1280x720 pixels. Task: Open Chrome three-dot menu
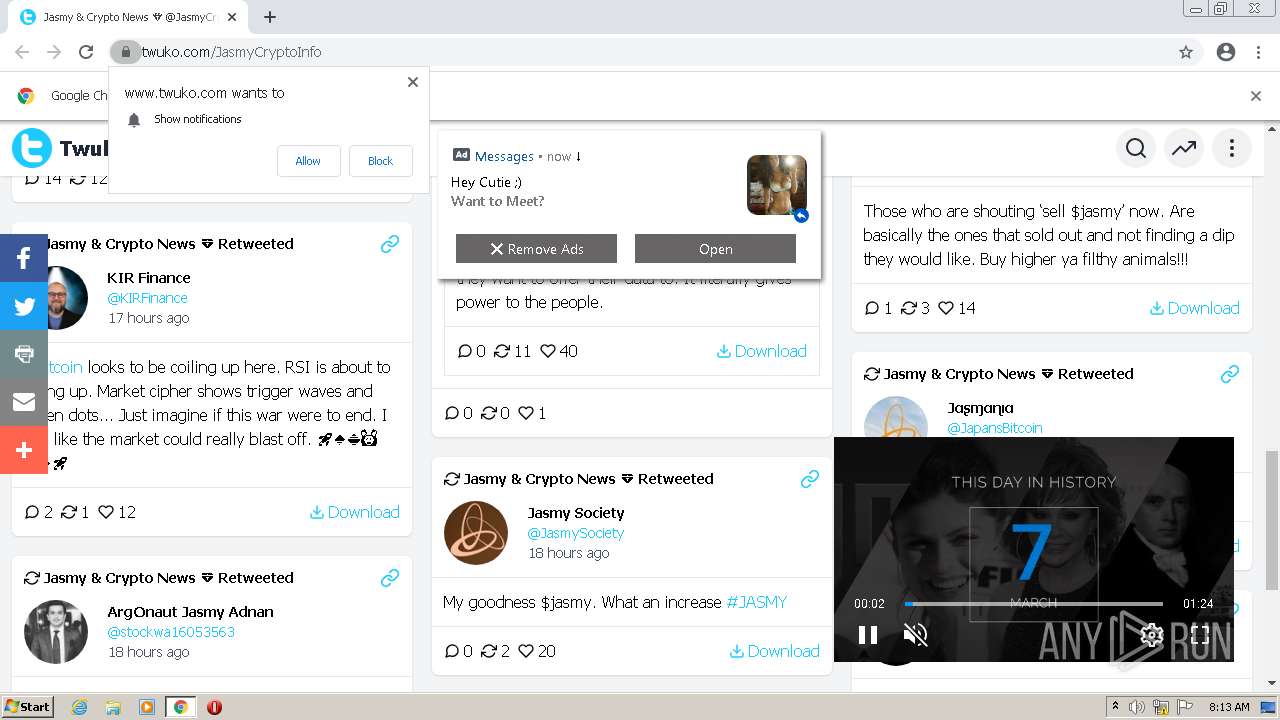pyautogui.click(x=1258, y=52)
